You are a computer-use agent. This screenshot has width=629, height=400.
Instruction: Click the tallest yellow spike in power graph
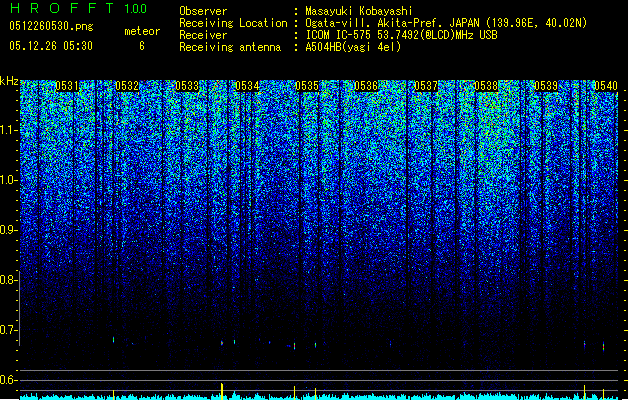(x=222, y=391)
